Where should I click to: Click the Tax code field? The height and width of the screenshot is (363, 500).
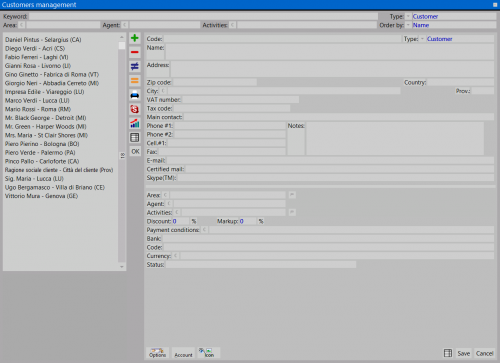click(x=232, y=108)
